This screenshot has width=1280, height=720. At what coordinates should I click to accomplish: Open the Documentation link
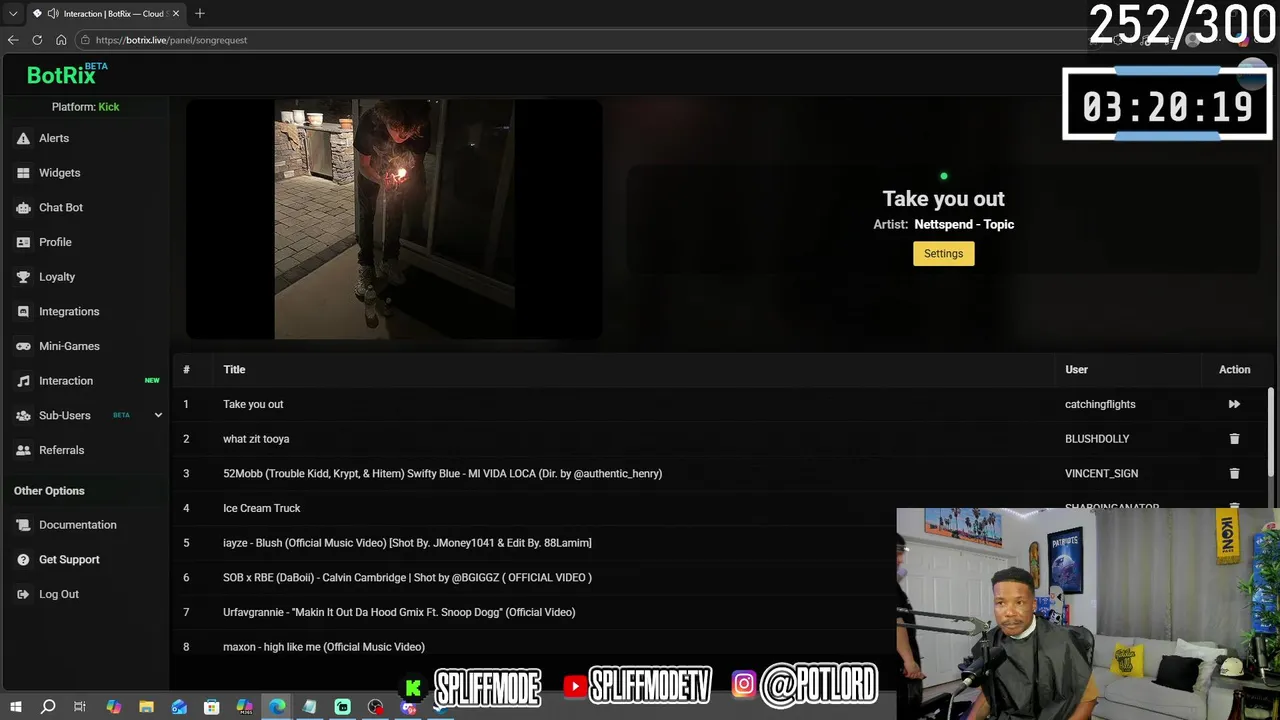tap(78, 525)
